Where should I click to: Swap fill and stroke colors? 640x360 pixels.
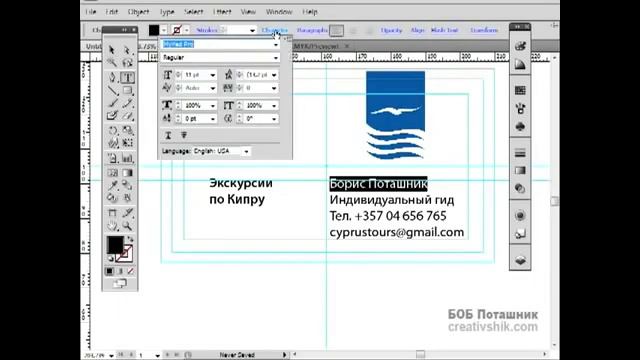tap(130, 239)
